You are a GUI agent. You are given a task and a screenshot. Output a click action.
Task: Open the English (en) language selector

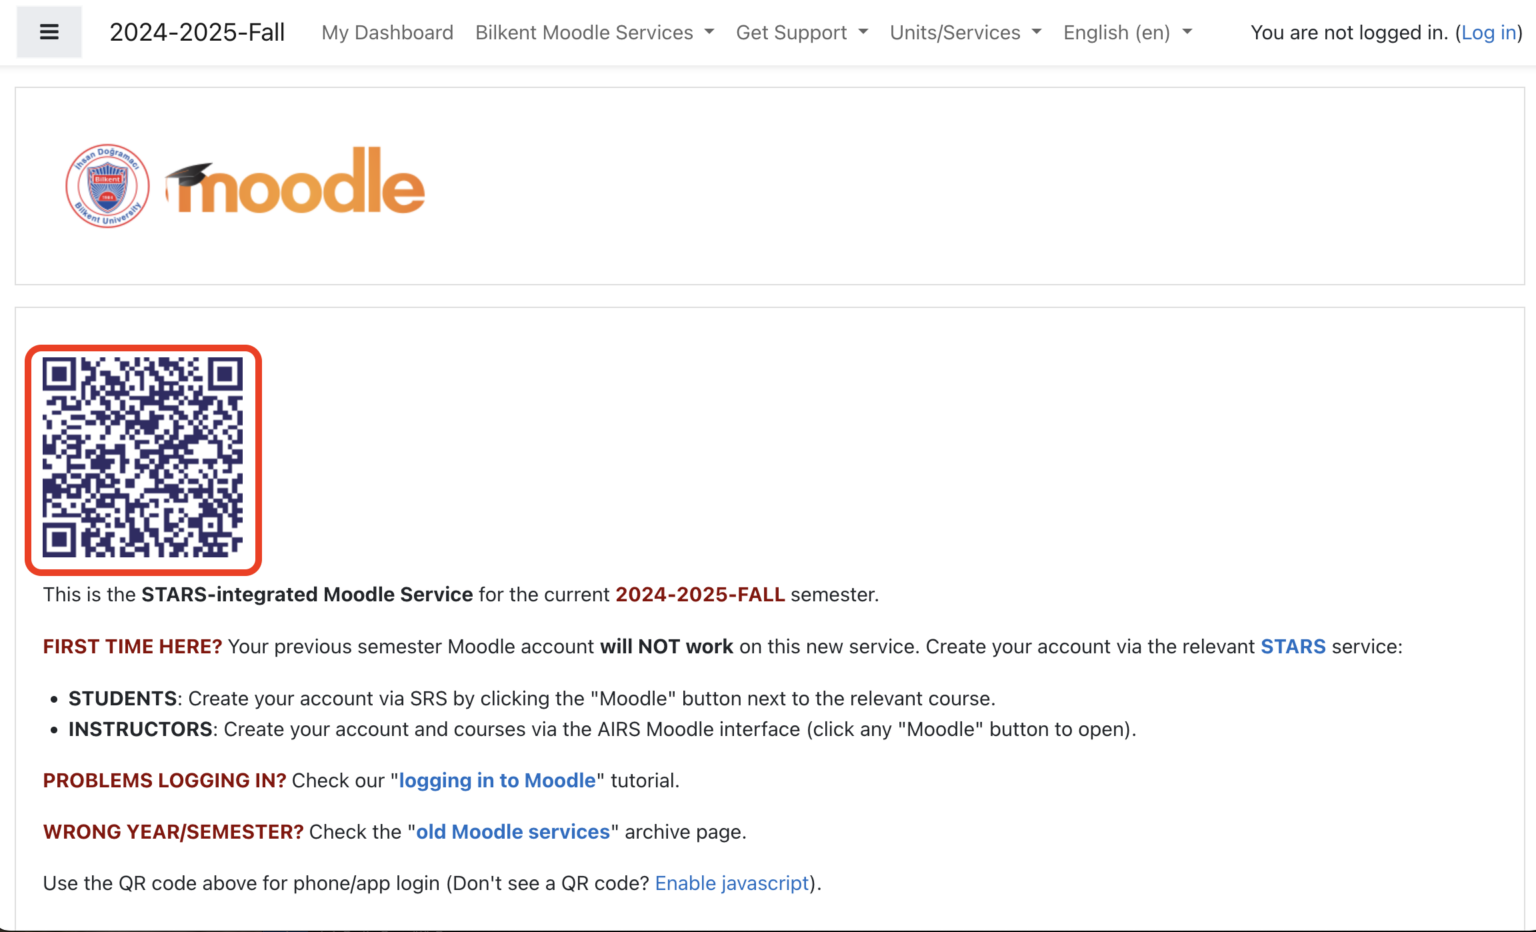click(x=1127, y=32)
